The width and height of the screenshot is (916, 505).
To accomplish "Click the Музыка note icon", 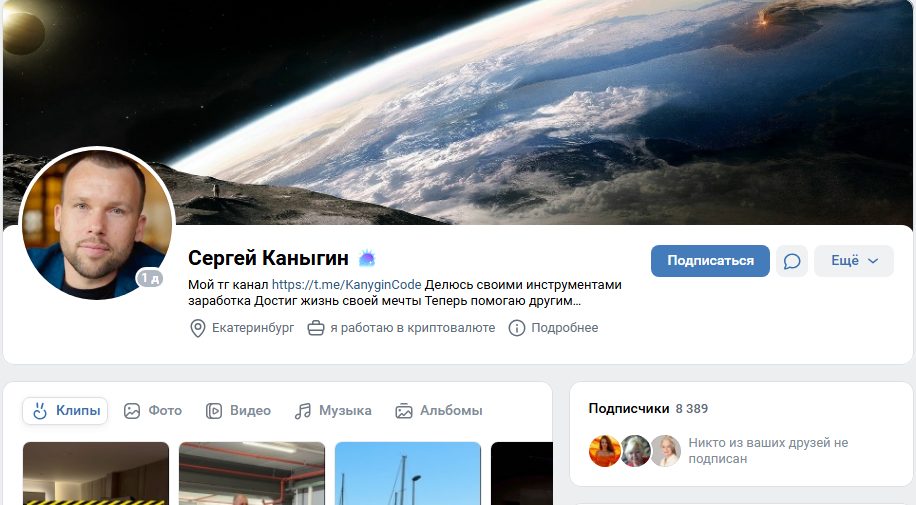I will coord(303,411).
